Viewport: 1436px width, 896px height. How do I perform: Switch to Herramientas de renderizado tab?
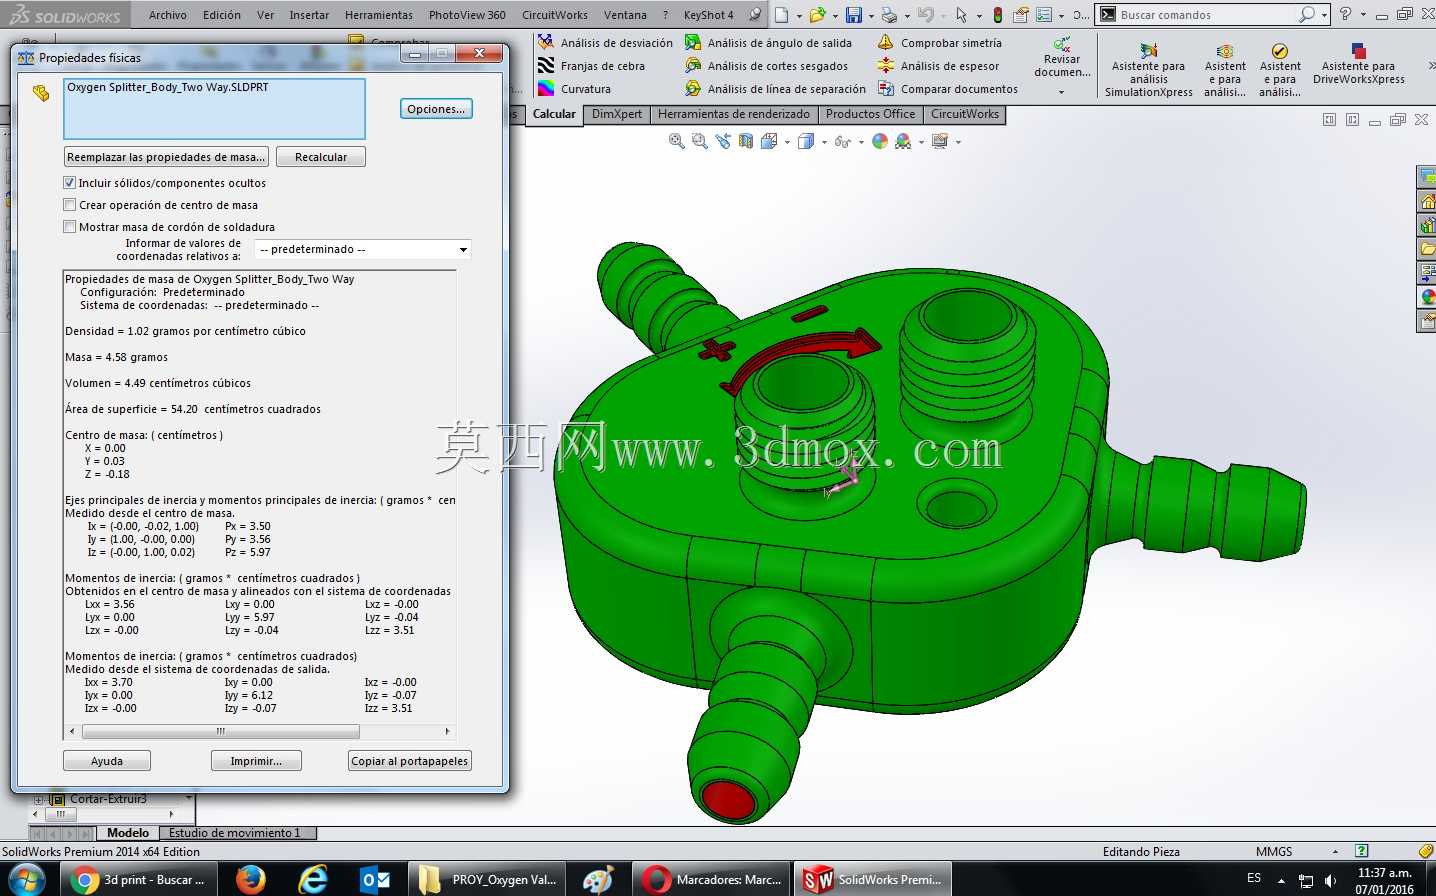pos(734,114)
